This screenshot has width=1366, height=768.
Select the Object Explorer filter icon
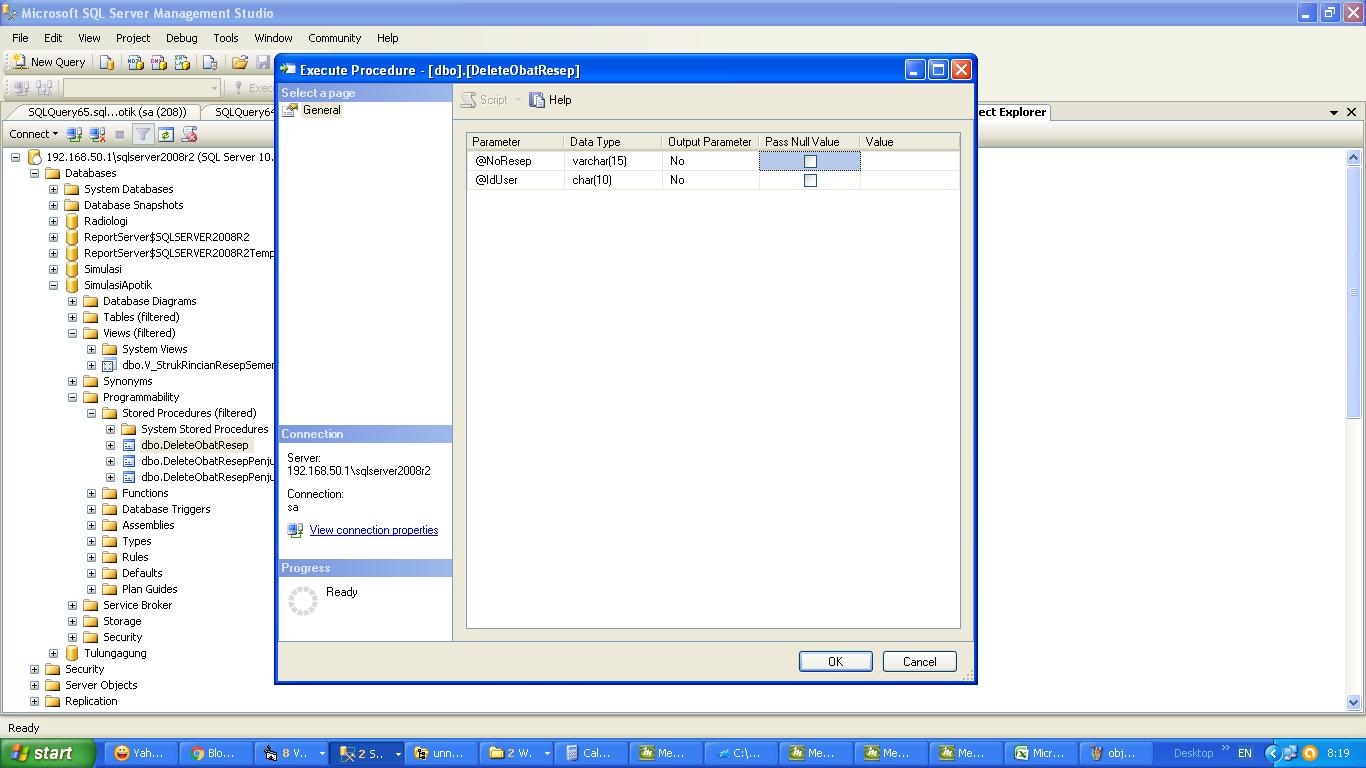pos(144,134)
